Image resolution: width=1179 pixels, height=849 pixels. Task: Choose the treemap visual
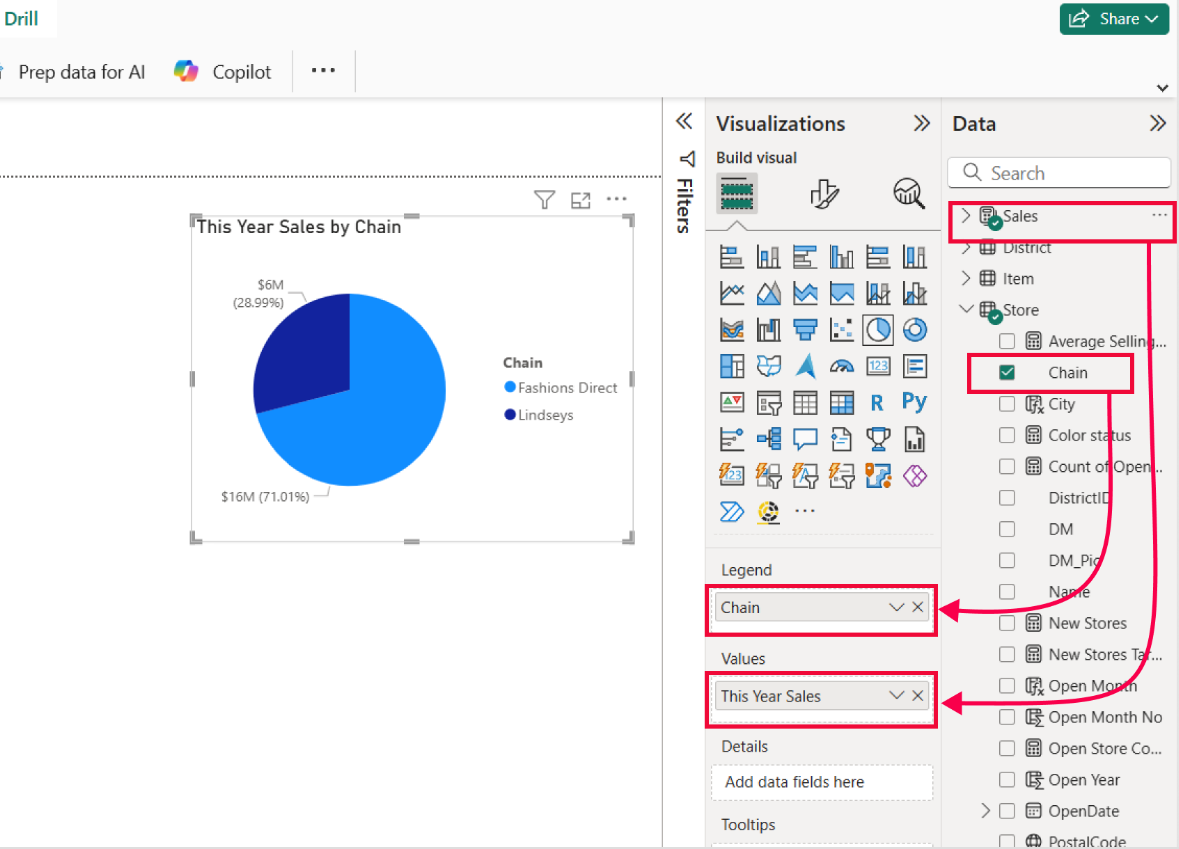pos(731,366)
